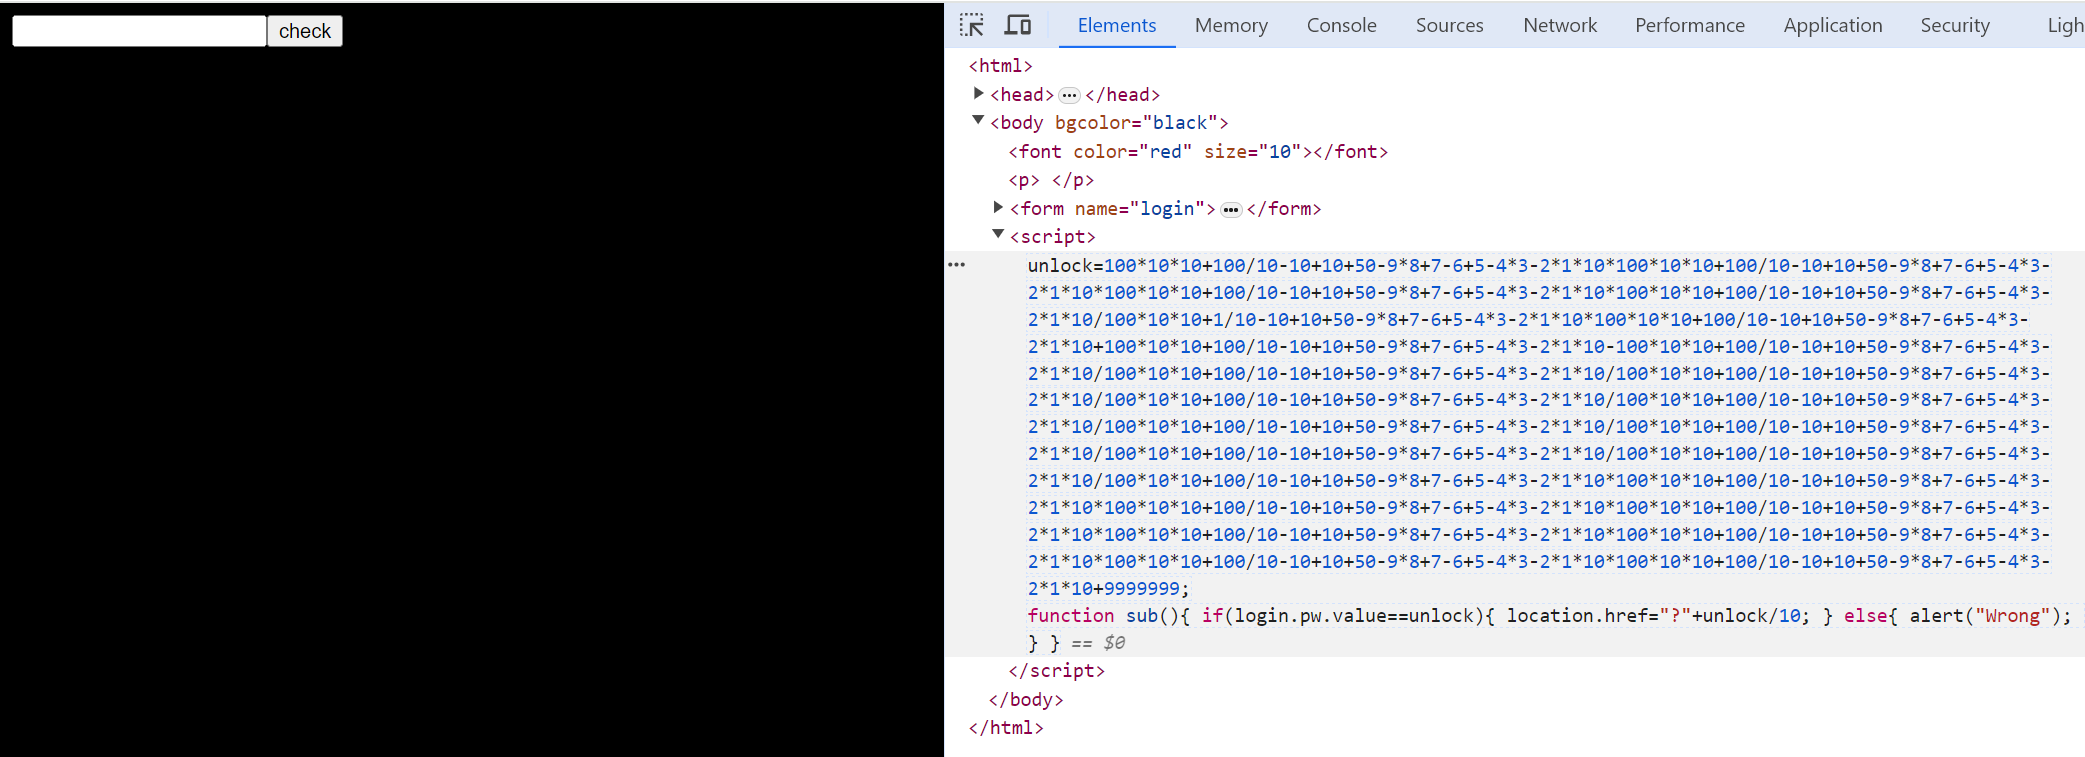Open the three-dot actions beside the script text
This screenshot has width=2085, height=757.
tap(957, 265)
